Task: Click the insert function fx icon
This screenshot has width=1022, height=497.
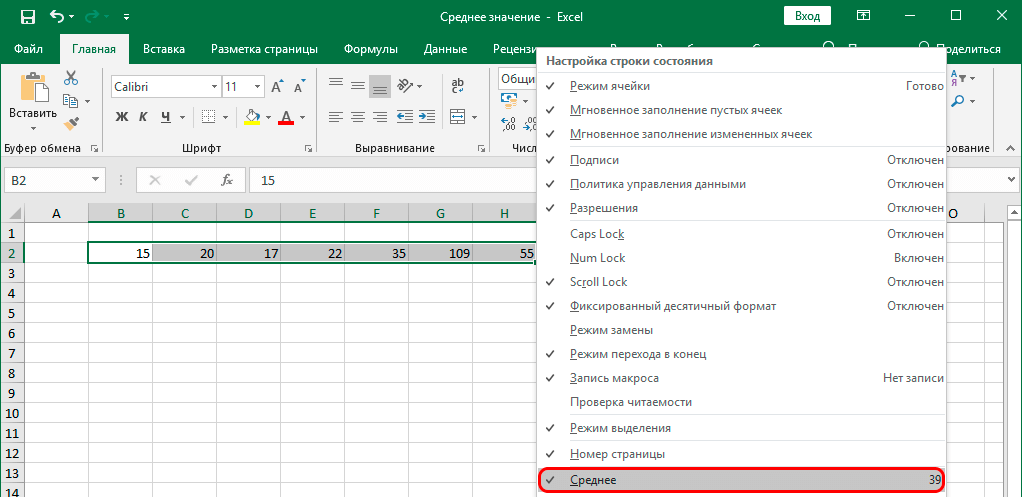Action: click(227, 181)
